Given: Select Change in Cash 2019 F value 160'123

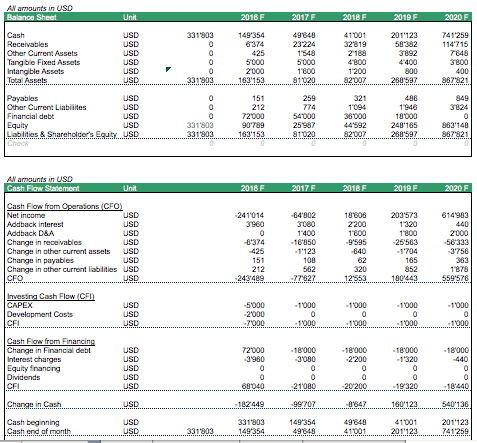Looking at the screenshot, I should (404, 404).
